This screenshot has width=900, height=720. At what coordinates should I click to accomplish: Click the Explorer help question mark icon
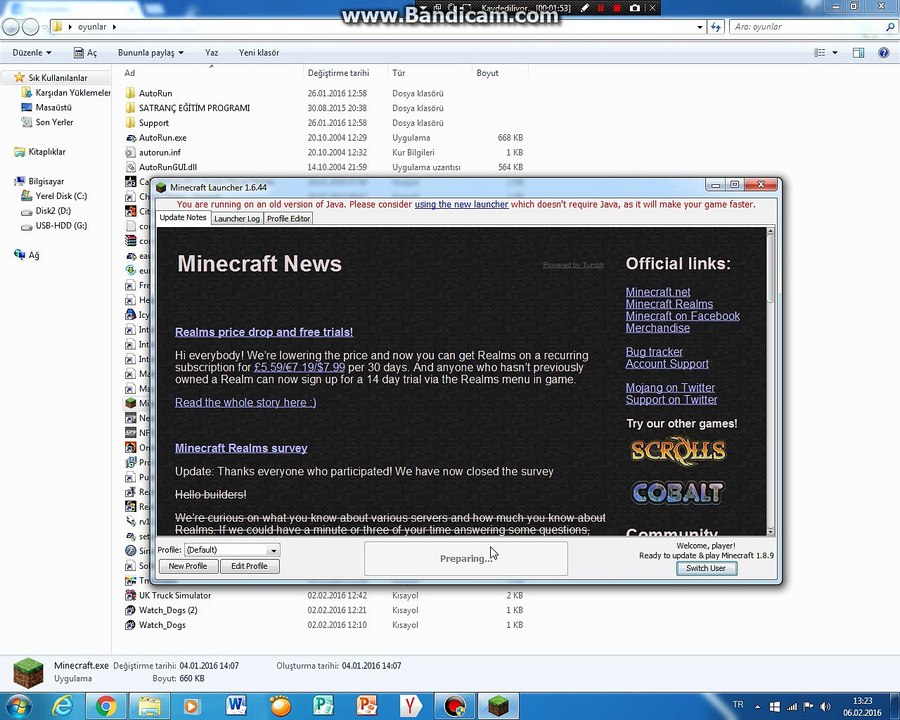click(x=884, y=53)
